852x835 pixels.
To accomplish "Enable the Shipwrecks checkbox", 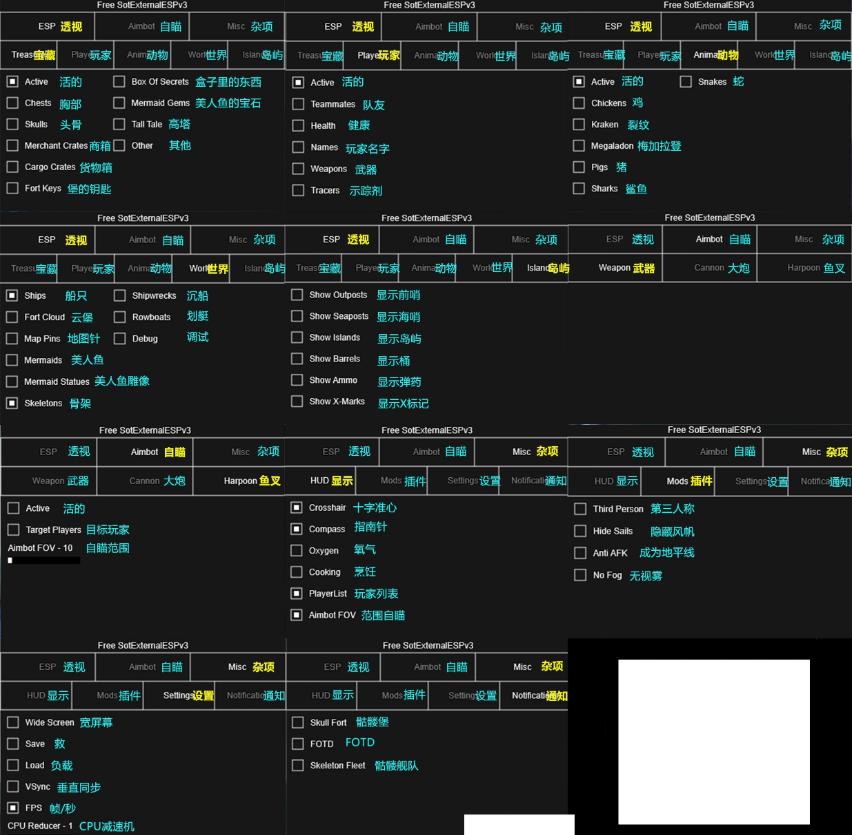I will pyautogui.click(x=120, y=296).
